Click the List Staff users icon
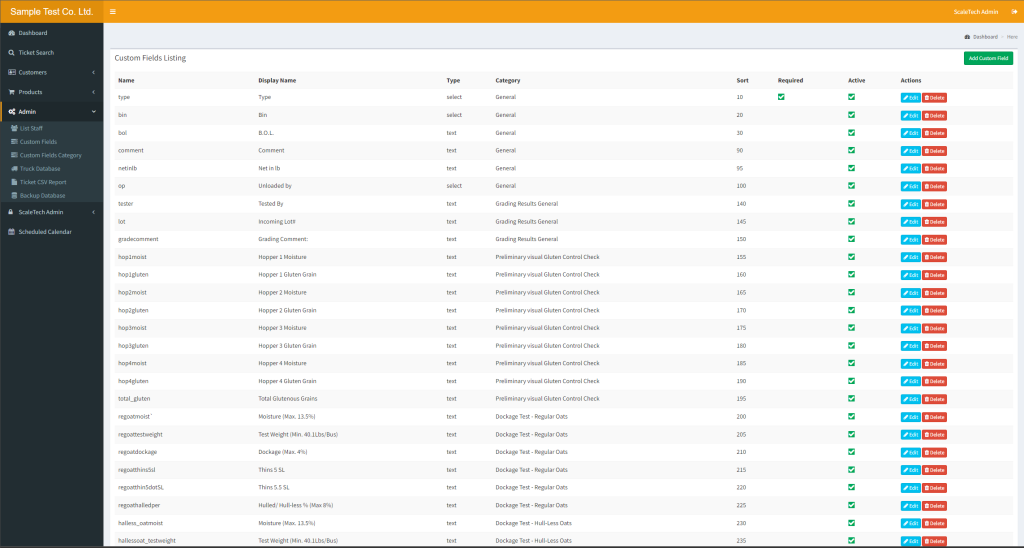Screen dimensions: 1024x548 (14, 128)
